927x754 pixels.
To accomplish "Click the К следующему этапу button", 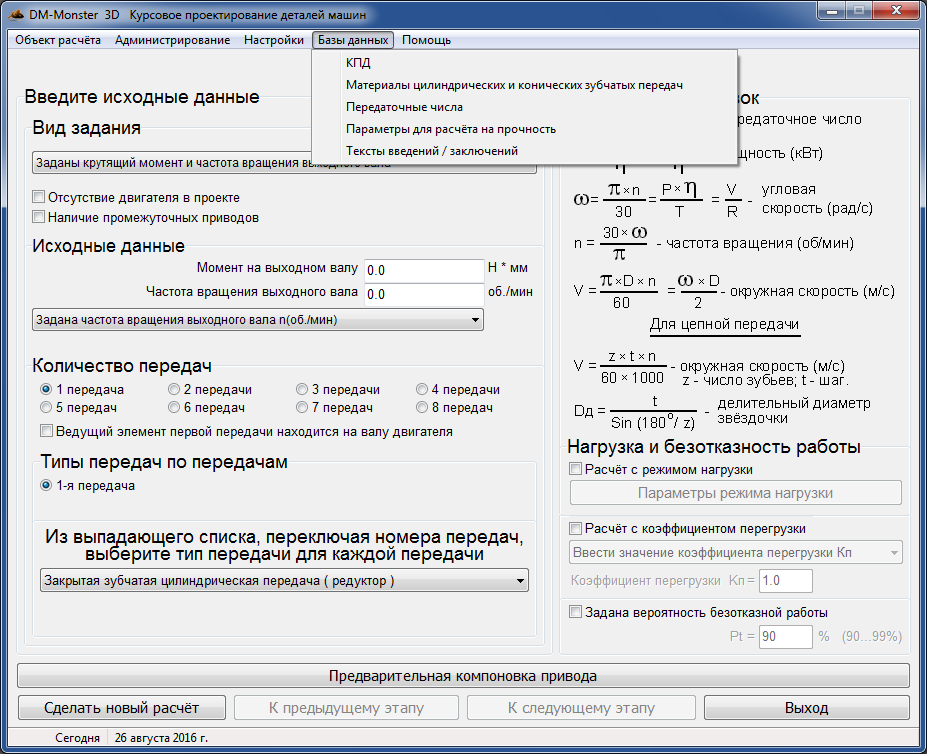I will point(581,708).
